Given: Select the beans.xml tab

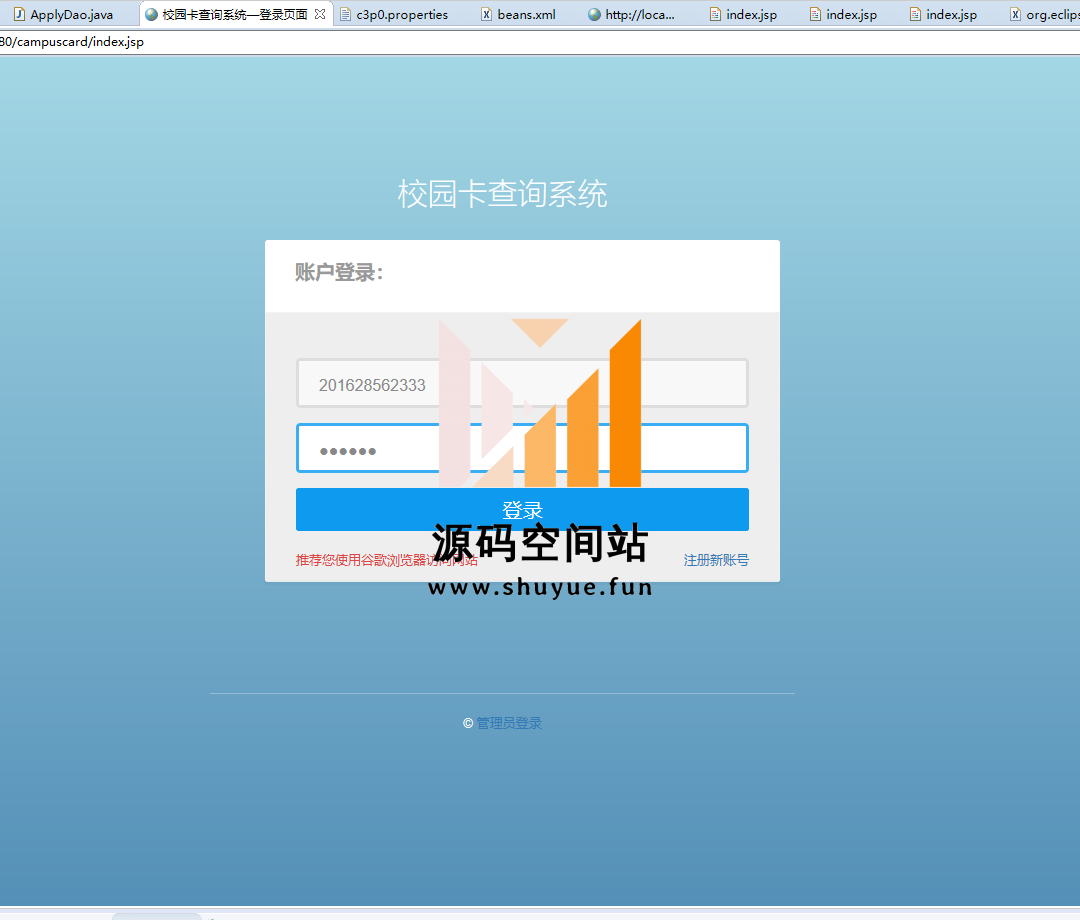Looking at the screenshot, I should (x=526, y=15).
